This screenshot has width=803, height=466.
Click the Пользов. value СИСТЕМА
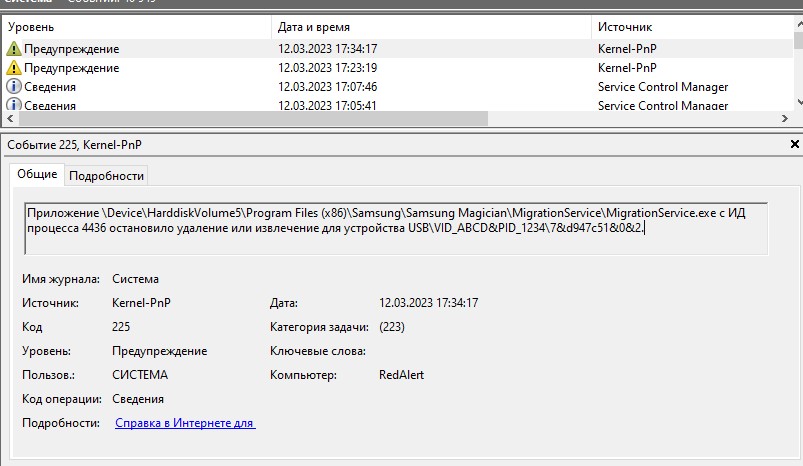pos(140,375)
